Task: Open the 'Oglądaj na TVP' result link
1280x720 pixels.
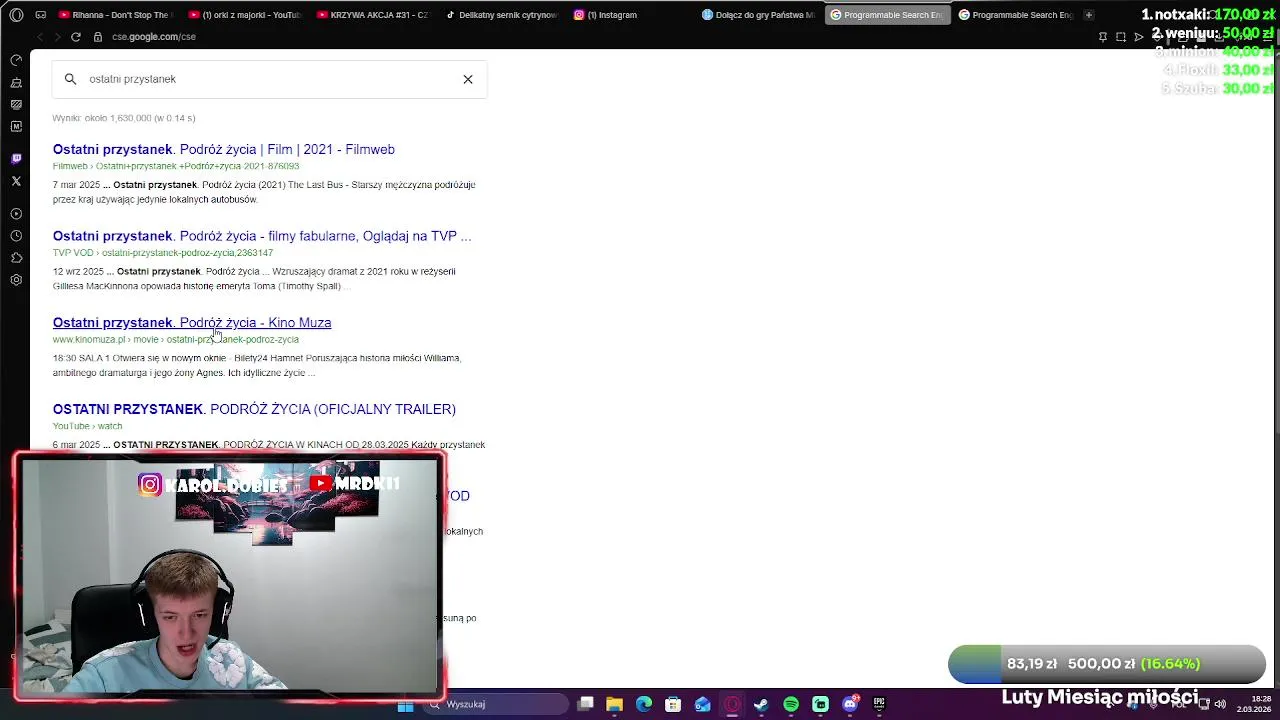Action: pyautogui.click(x=262, y=236)
